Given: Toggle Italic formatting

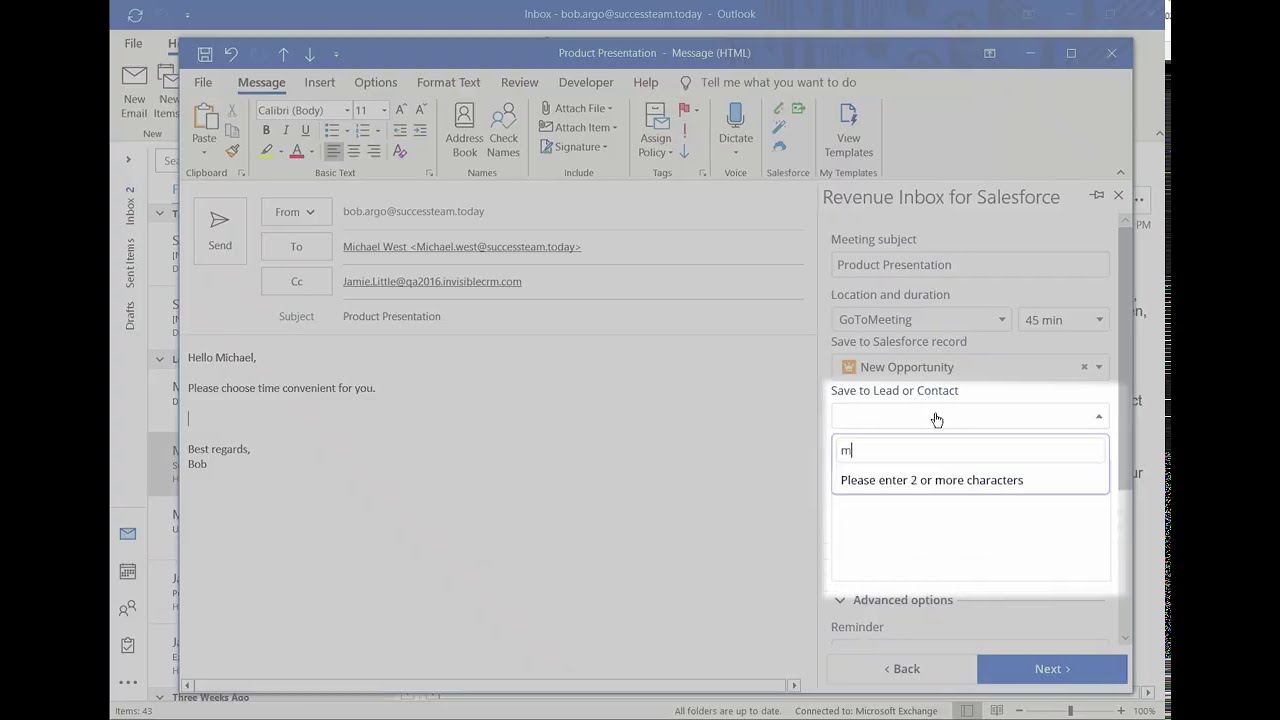Looking at the screenshot, I should [x=286, y=131].
